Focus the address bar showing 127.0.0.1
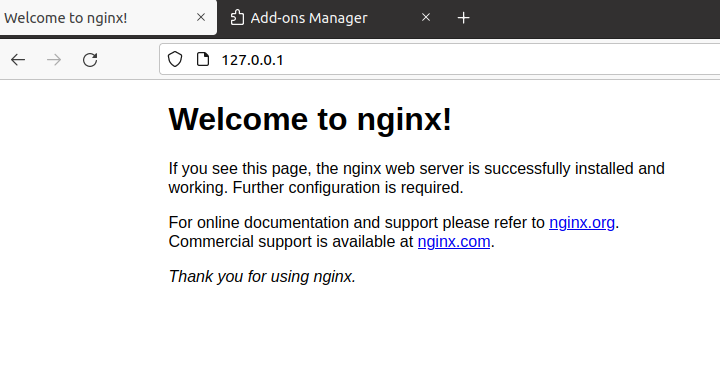The image size is (720, 367). point(439,59)
